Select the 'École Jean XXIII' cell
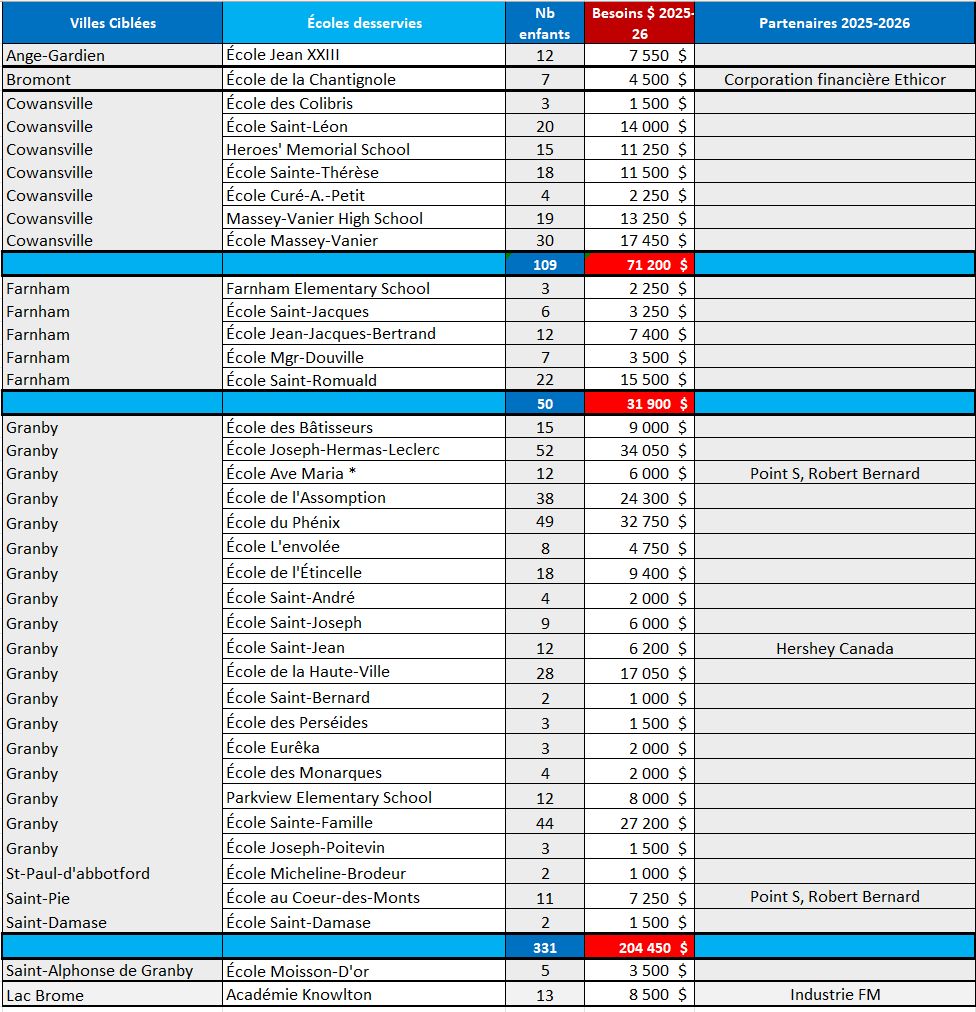The image size is (976, 1012). 364,55
